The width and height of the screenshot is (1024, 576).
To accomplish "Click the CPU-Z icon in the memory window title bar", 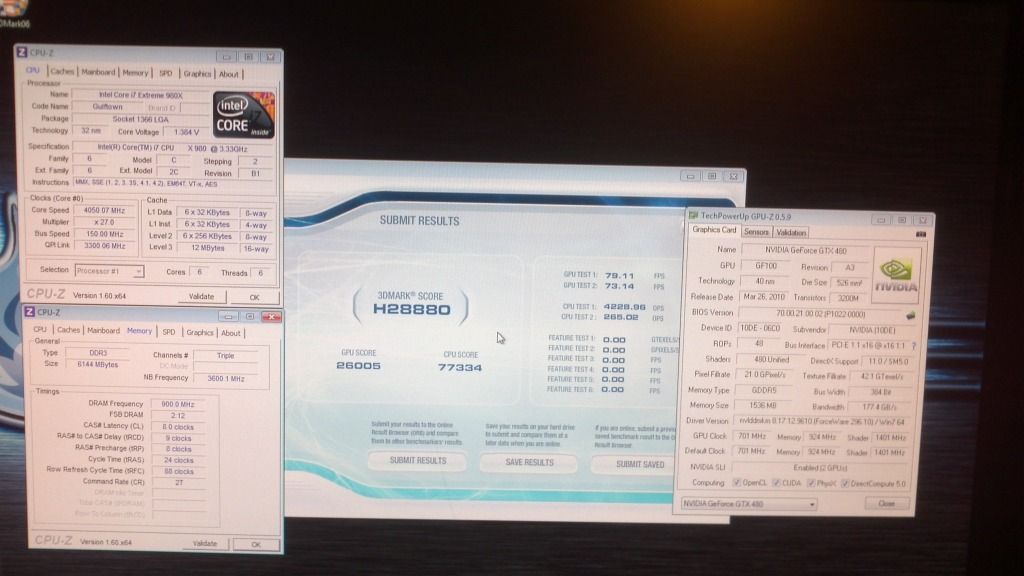I will [29, 312].
